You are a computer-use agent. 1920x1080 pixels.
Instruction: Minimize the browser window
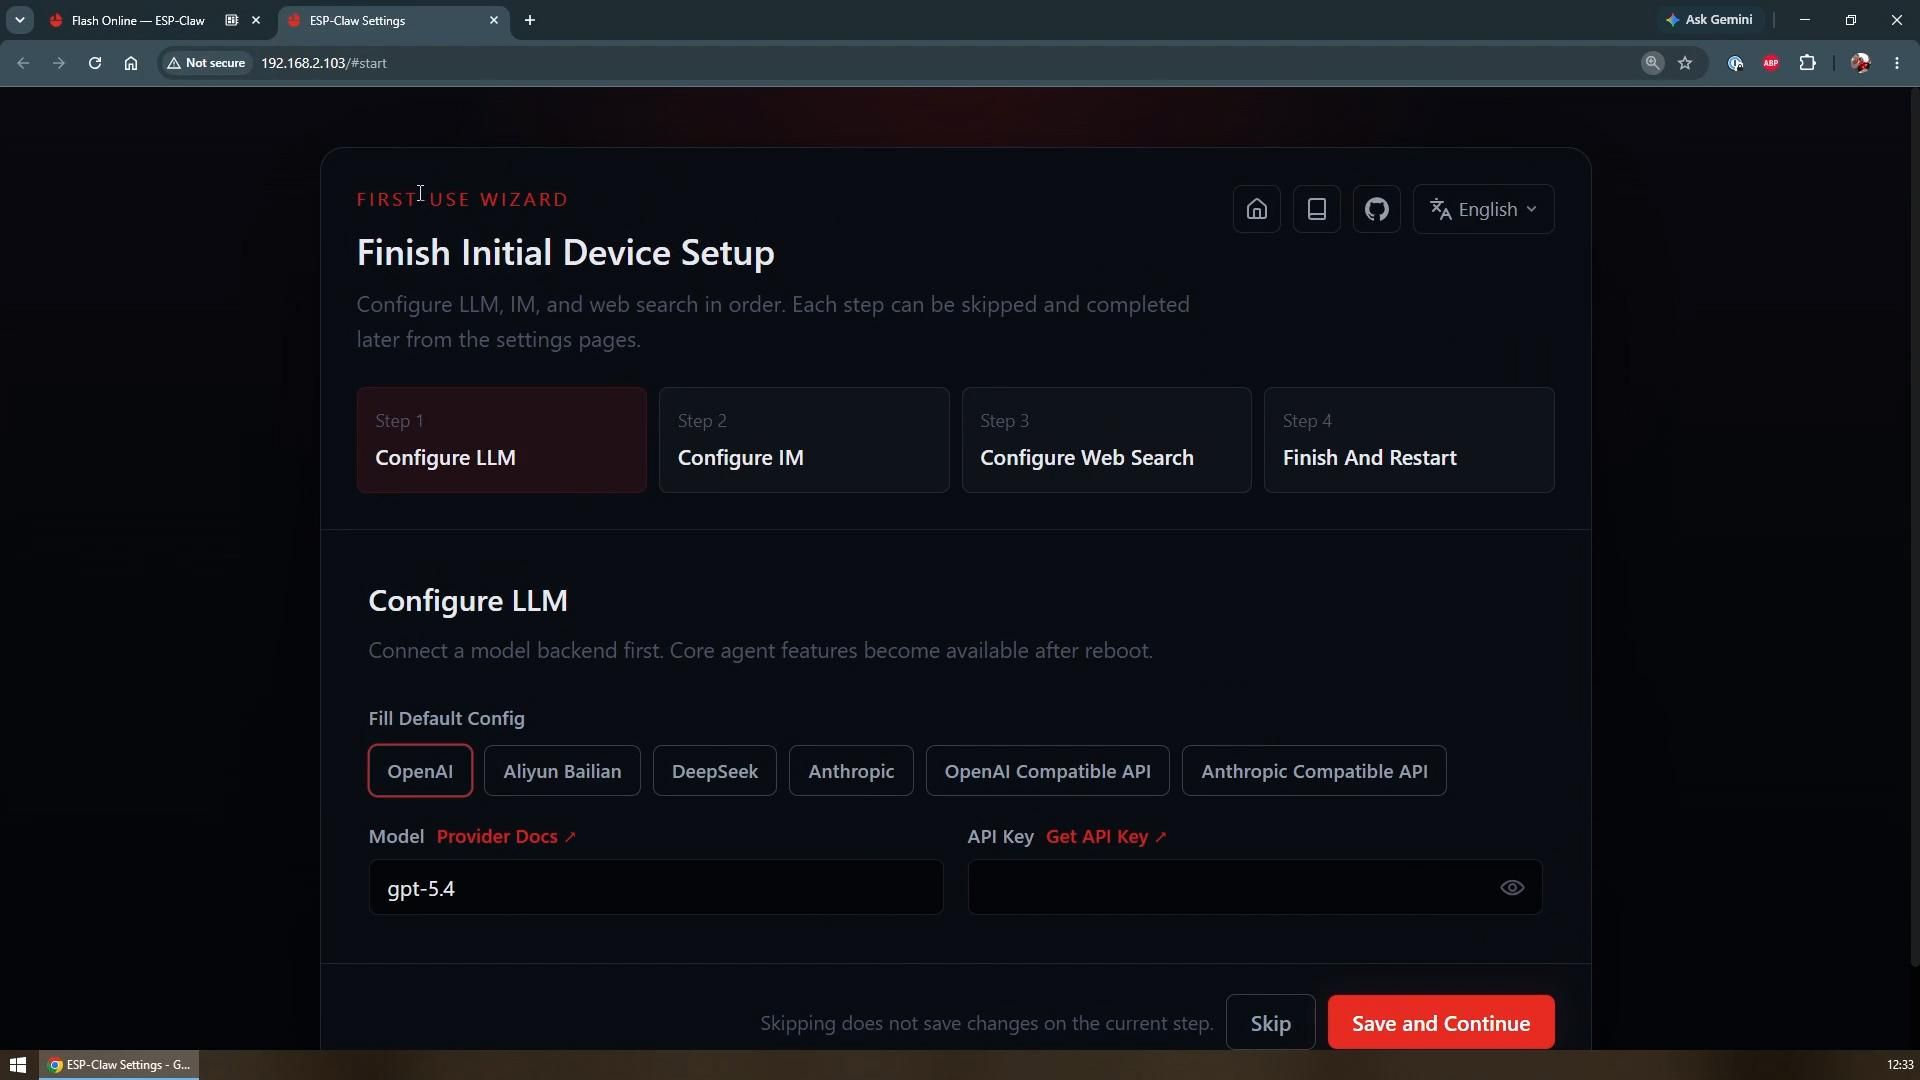(1805, 20)
